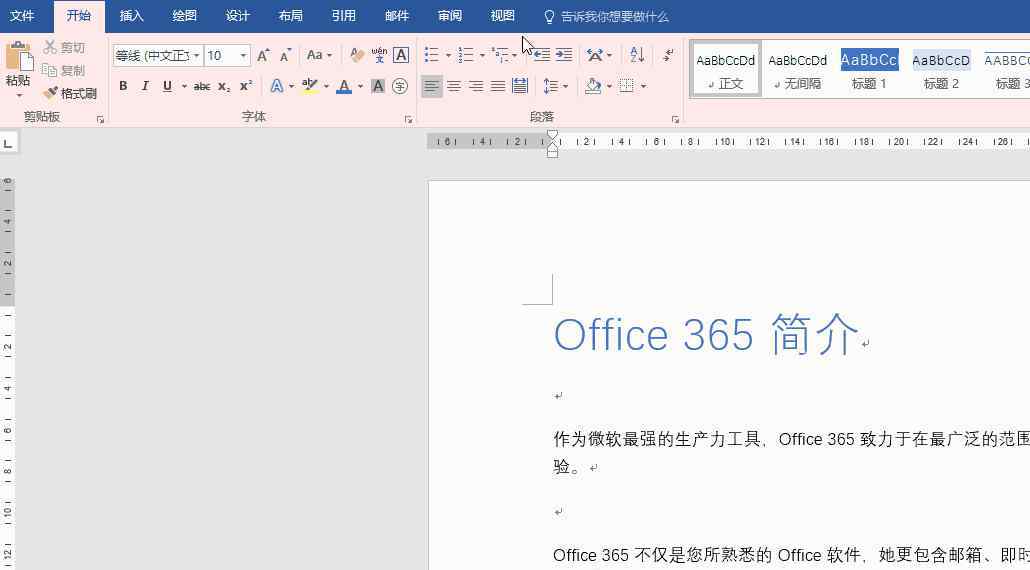Switch to the 邮件 (Mailings) tab

[397, 16]
